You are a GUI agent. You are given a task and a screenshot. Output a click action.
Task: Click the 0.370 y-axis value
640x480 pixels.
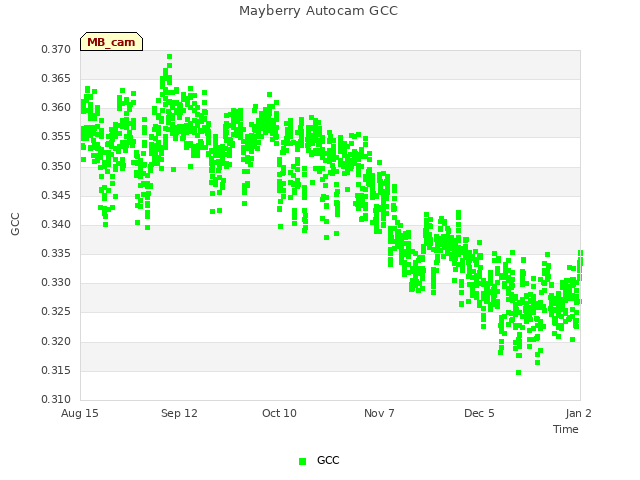coord(56,49)
